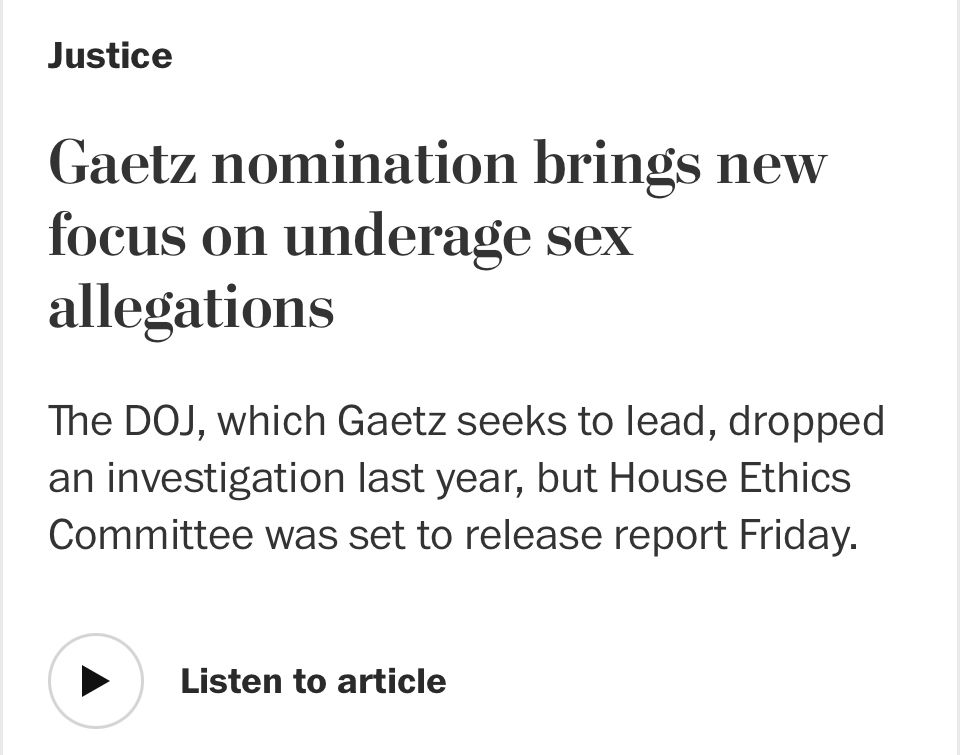This screenshot has height=755, width=960.
Task: Click 'brings new' in the headline
Action: click(680, 165)
